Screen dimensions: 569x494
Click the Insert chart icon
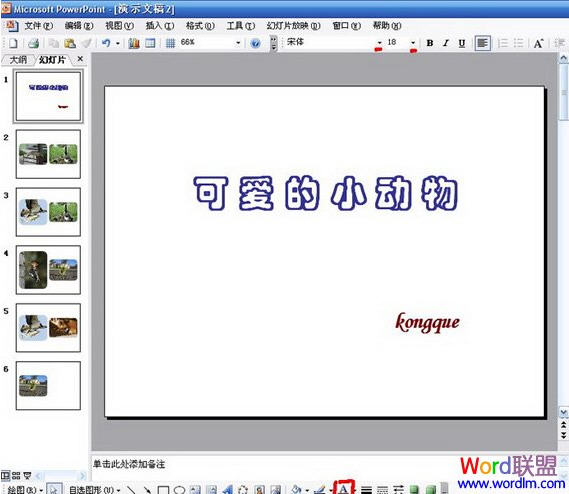[134, 43]
